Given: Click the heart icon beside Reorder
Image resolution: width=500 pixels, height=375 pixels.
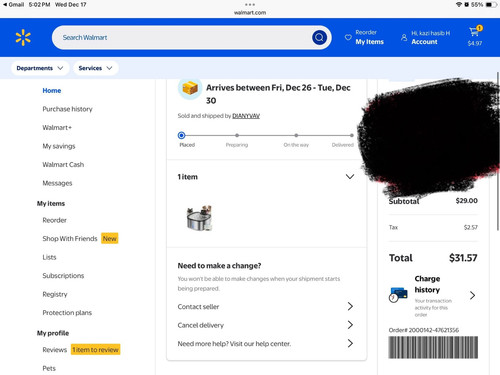Looking at the screenshot, I should click(x=348, y=37).
